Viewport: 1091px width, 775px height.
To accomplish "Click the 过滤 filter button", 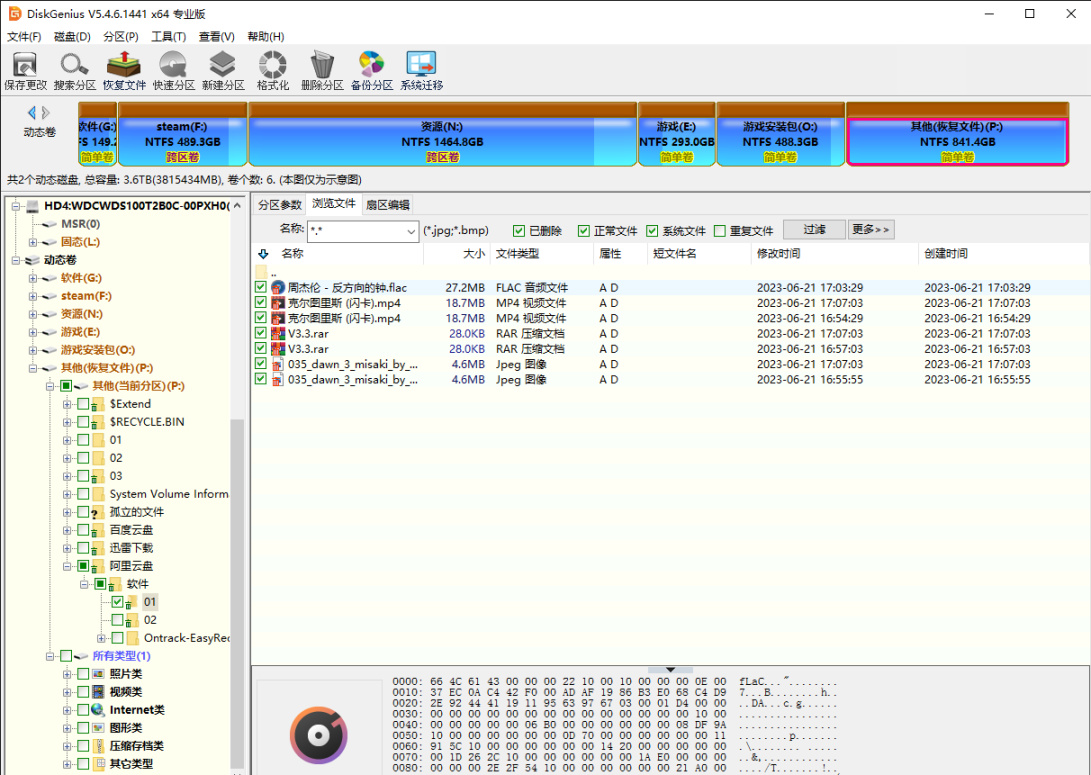I will pyautogui.click(x=814, y=230).
